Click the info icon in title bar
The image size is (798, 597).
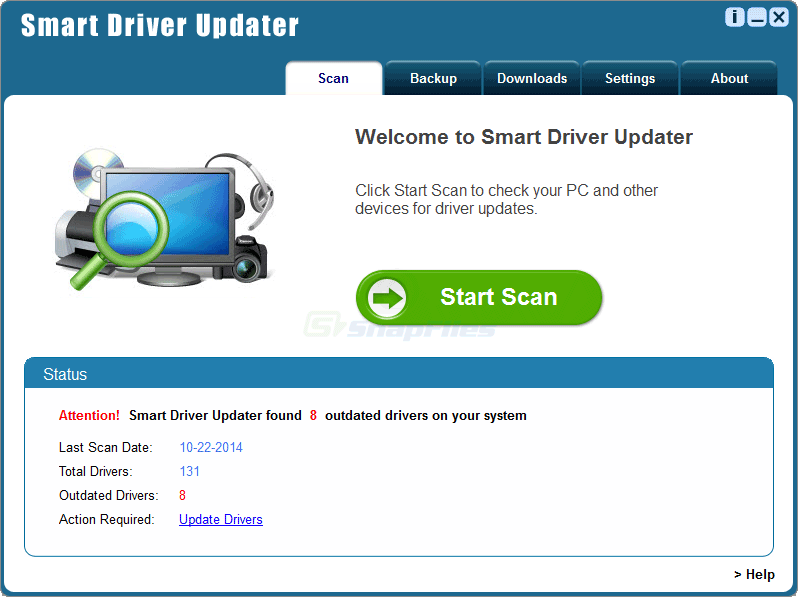point(735,17)
